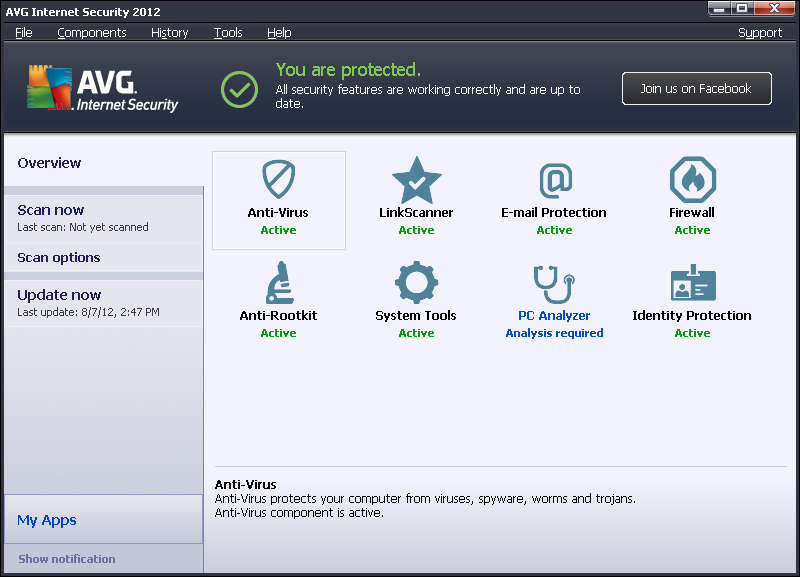Viewport: 800px width, 577px height.
Task: Open the Components menu
Action: pyautogui.click(x=92, y=33)
